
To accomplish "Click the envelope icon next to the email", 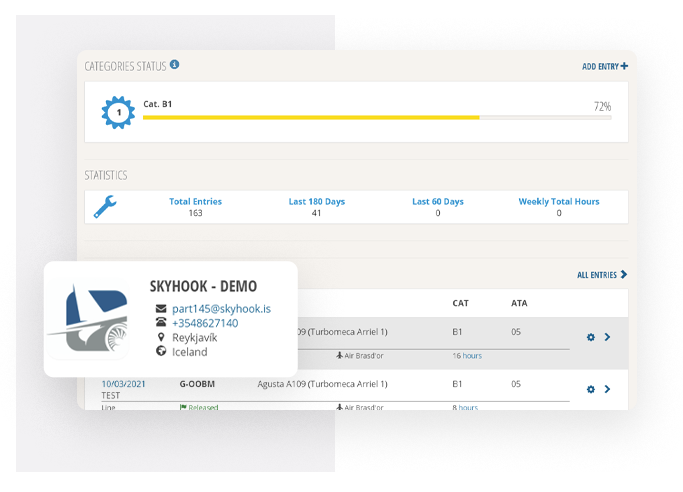I will click(x=161, y=309).
